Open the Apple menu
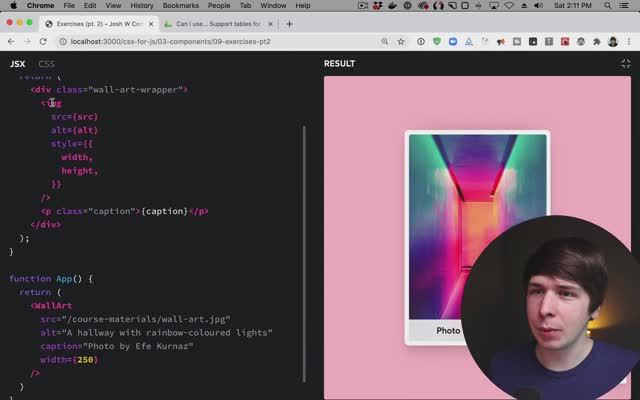Image resolution: width=640 pixels, height=400 pixels. (13, 6)
